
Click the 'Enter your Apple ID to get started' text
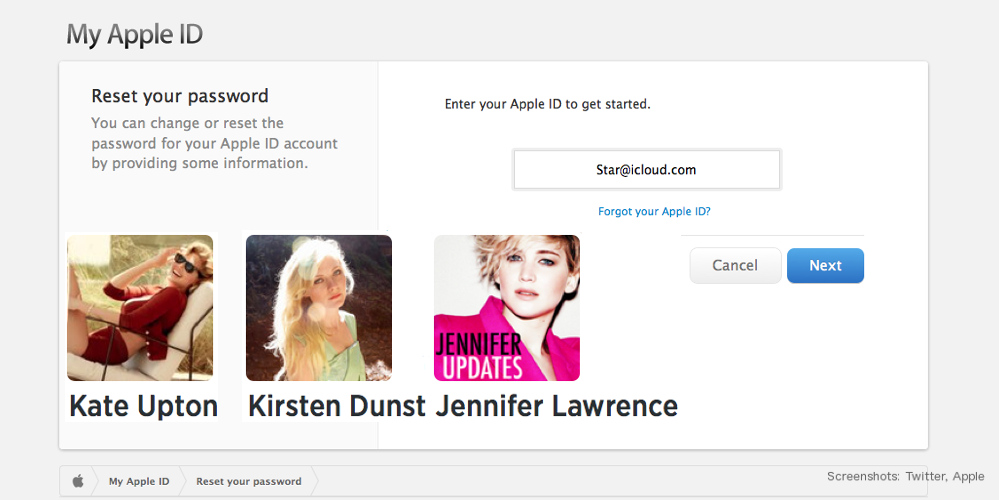click(548, 104)
